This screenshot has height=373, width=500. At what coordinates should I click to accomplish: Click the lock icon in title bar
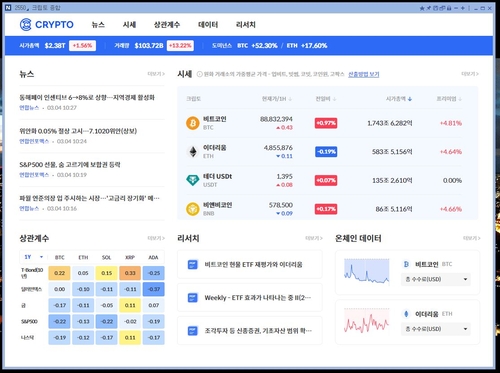click(449, 8)
